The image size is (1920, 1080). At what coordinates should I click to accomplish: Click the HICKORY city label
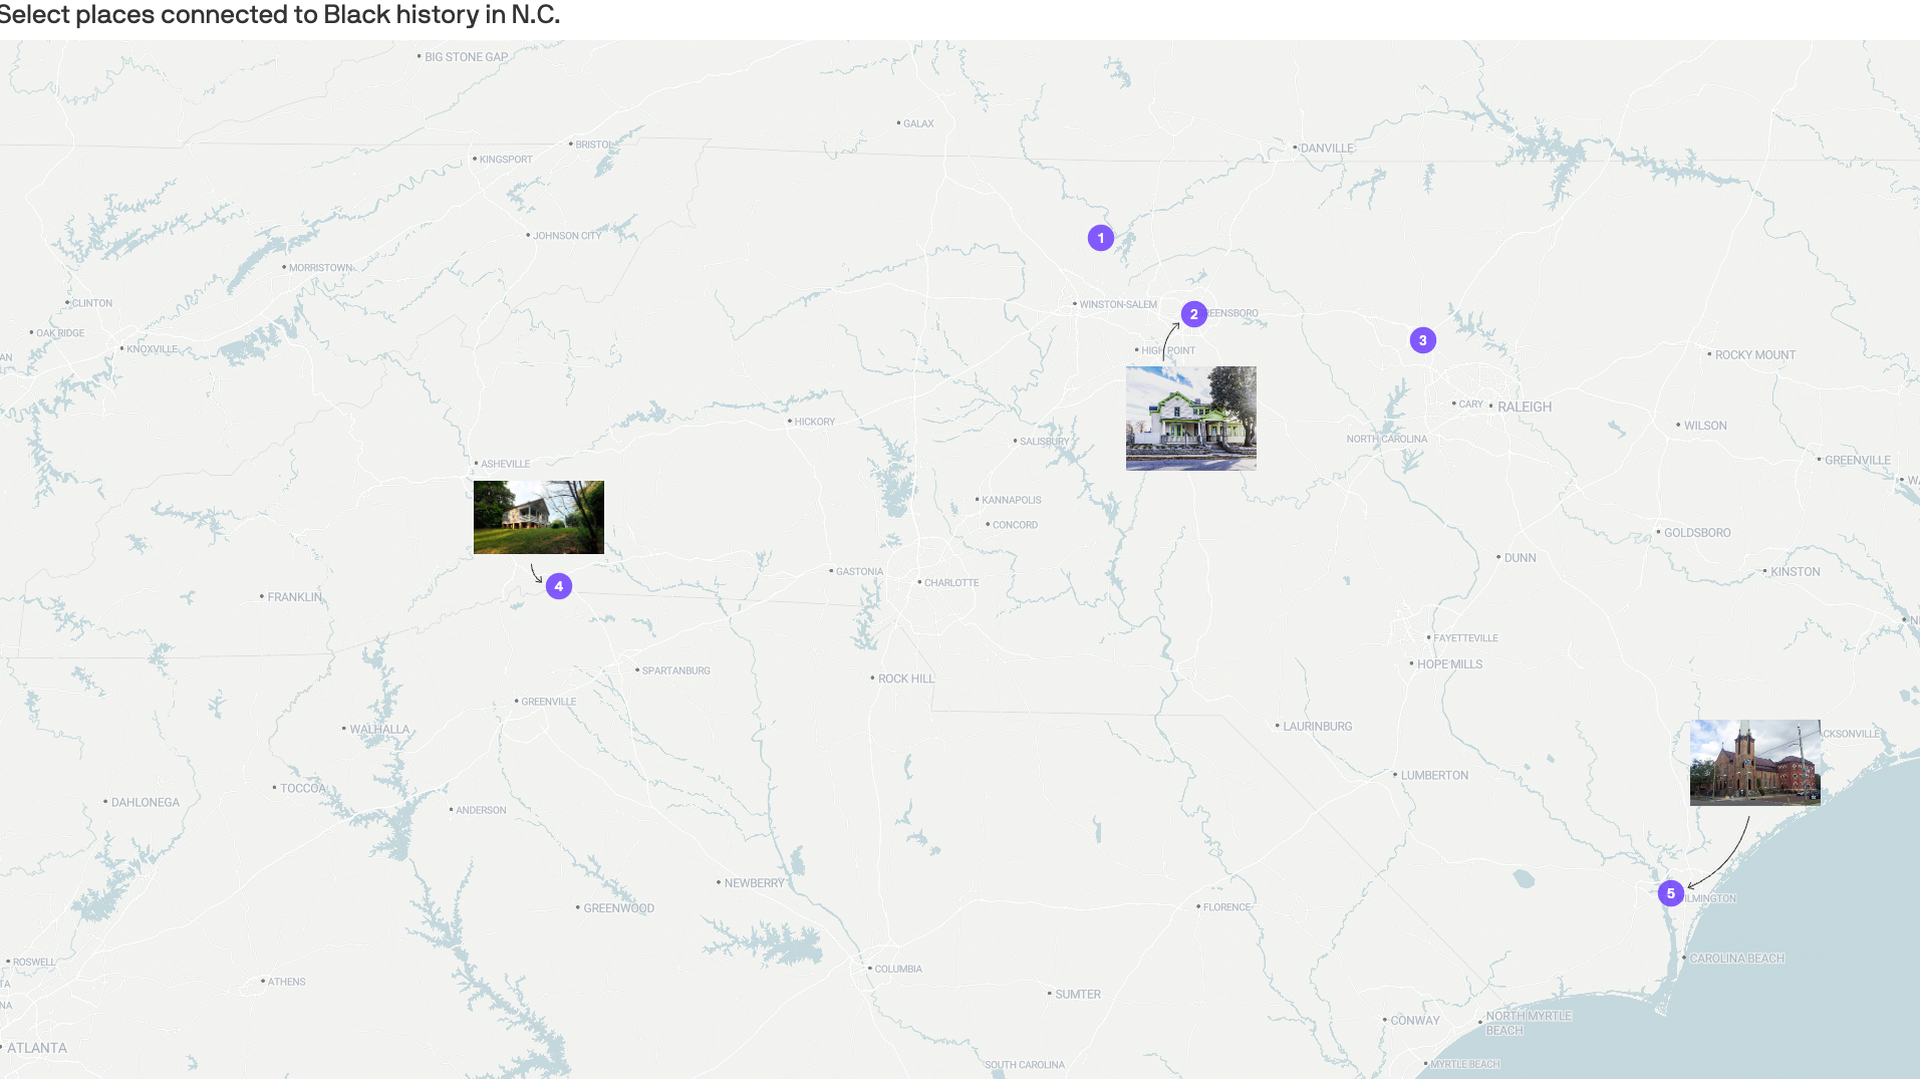pos(814,422)
